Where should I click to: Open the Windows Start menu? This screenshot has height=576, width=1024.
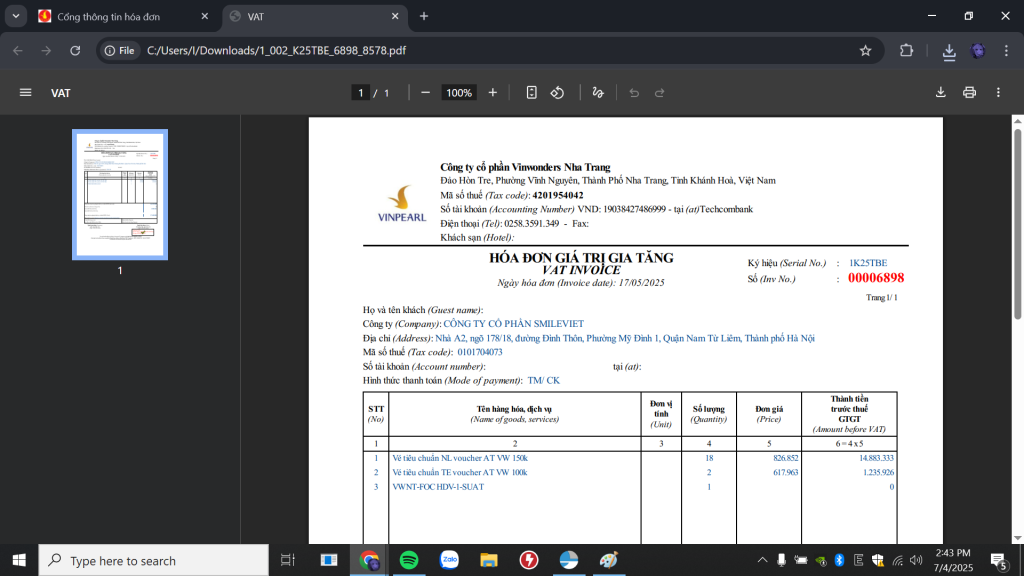(19, 560)
